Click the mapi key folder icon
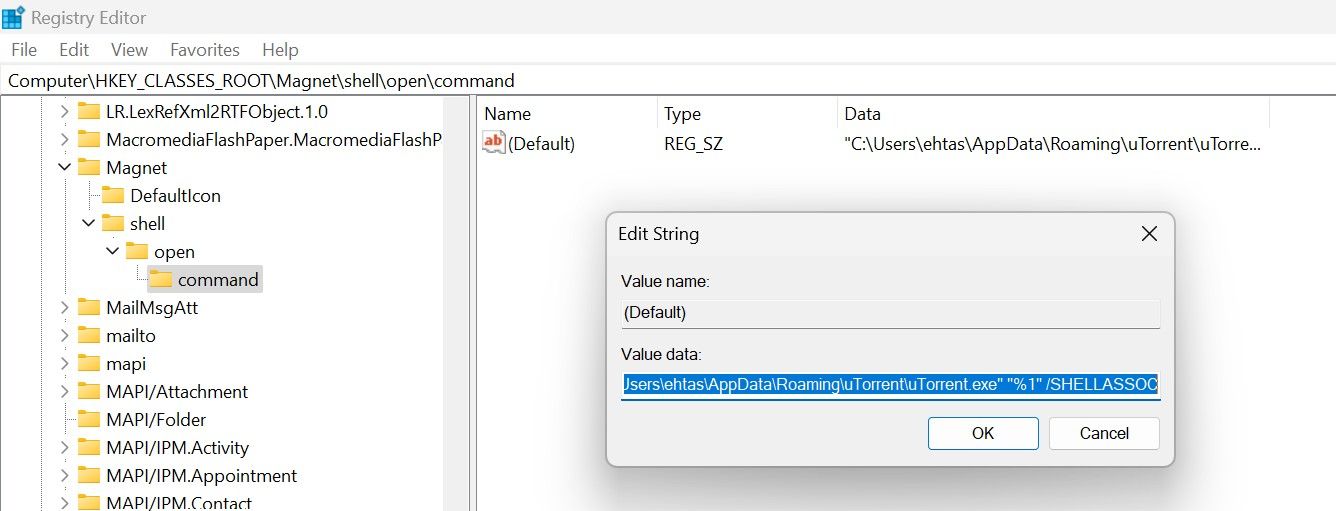This screenshot has width=1336, height=511. pyautogui.click(x=89, y=363)
